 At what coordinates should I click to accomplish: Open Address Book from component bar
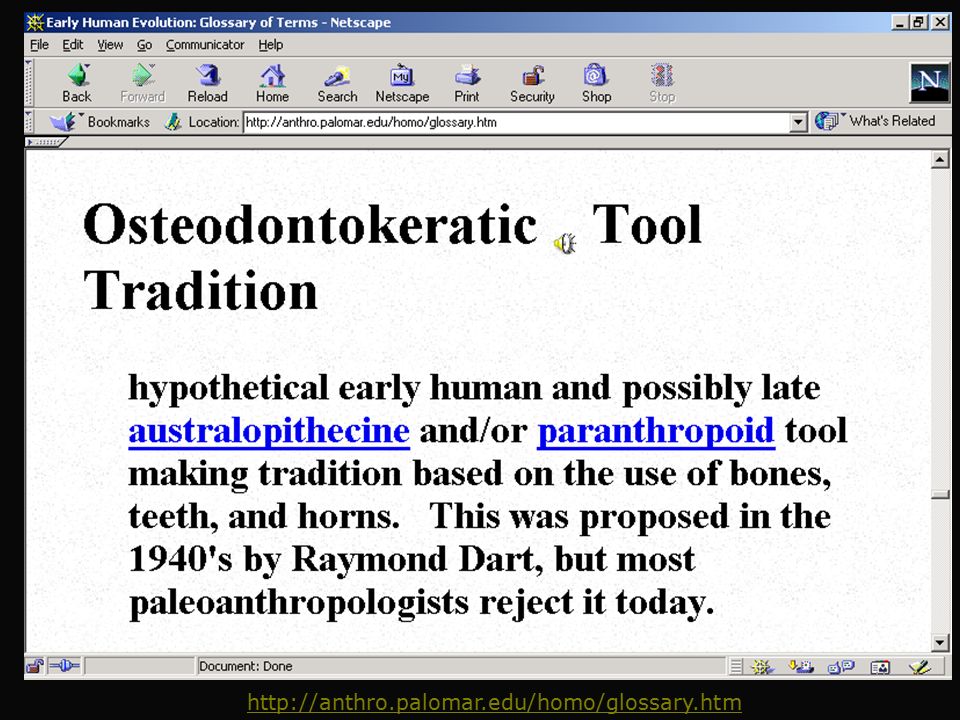tap(880, 667)
